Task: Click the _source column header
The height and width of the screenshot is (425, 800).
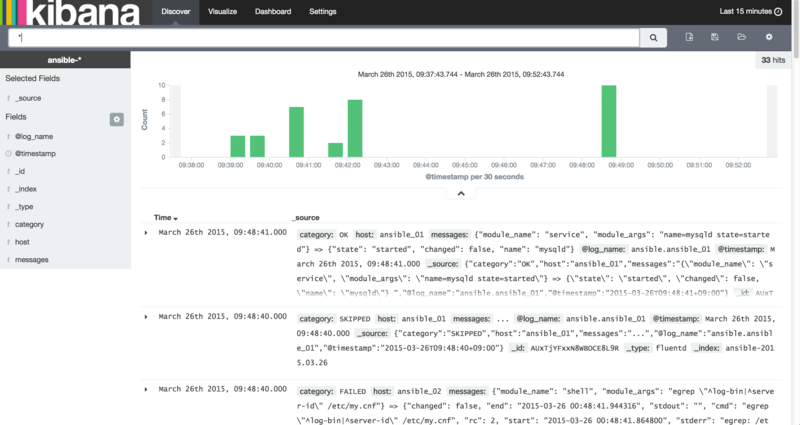Action: tap(306, 217)
